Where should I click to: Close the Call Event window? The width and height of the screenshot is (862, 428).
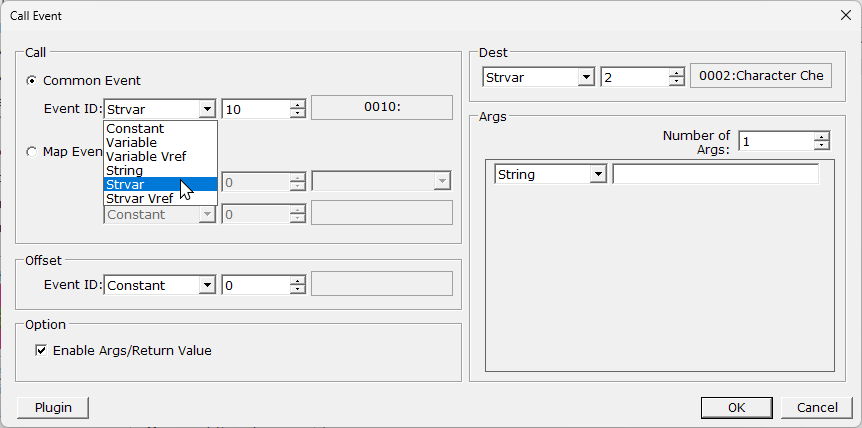[x=846, y=15]
